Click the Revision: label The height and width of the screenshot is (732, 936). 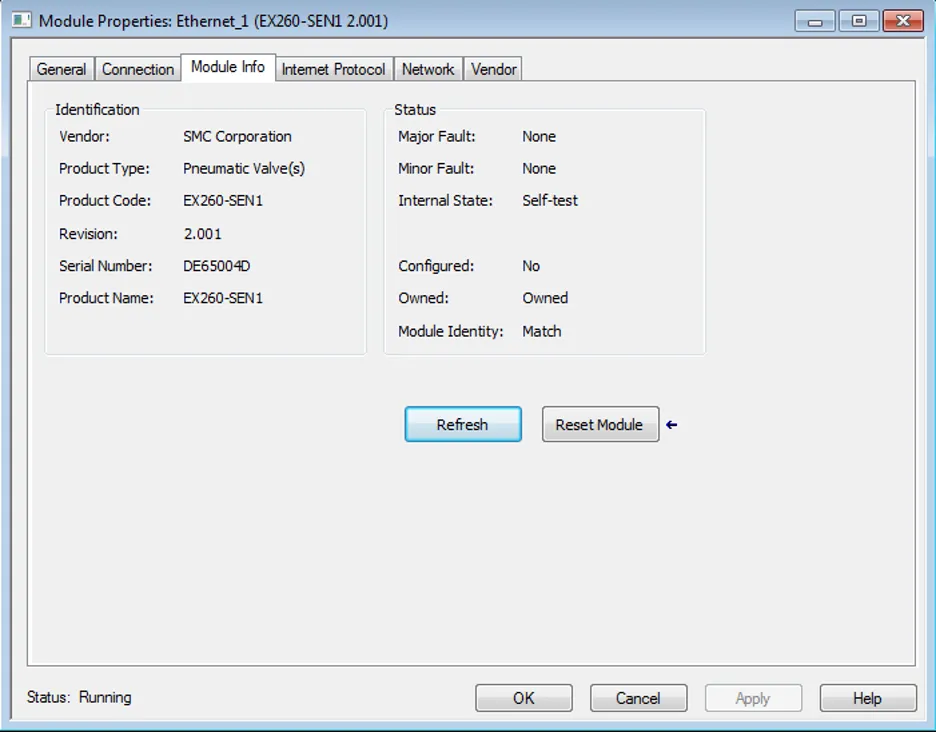88,234
